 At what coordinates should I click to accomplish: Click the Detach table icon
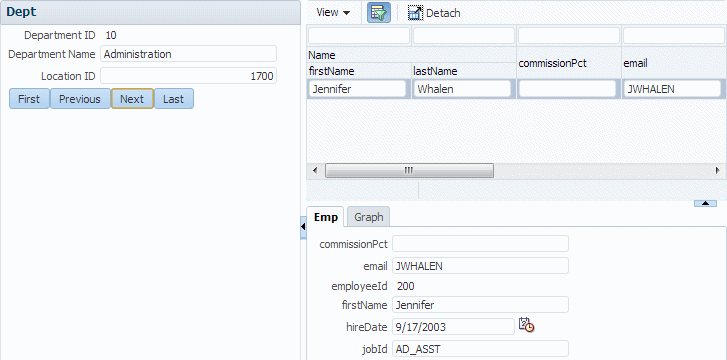pyautogui.click(x=415, y=13)
